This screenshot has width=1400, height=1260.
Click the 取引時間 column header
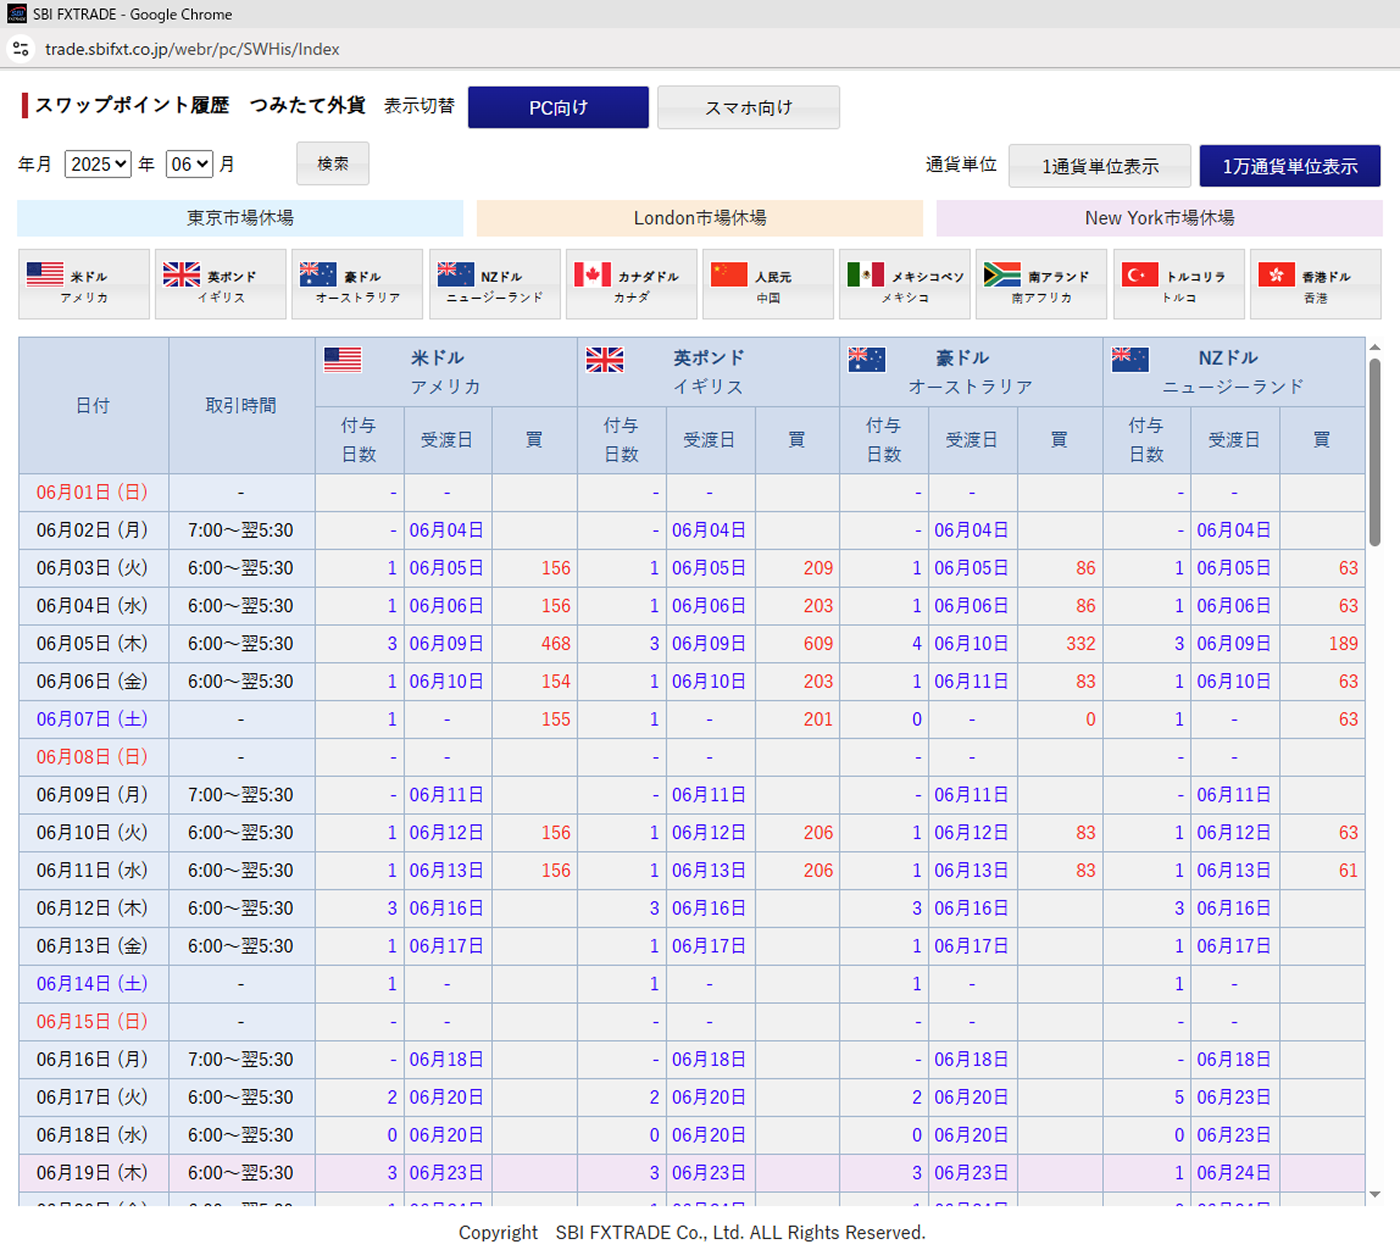[241, 405]
